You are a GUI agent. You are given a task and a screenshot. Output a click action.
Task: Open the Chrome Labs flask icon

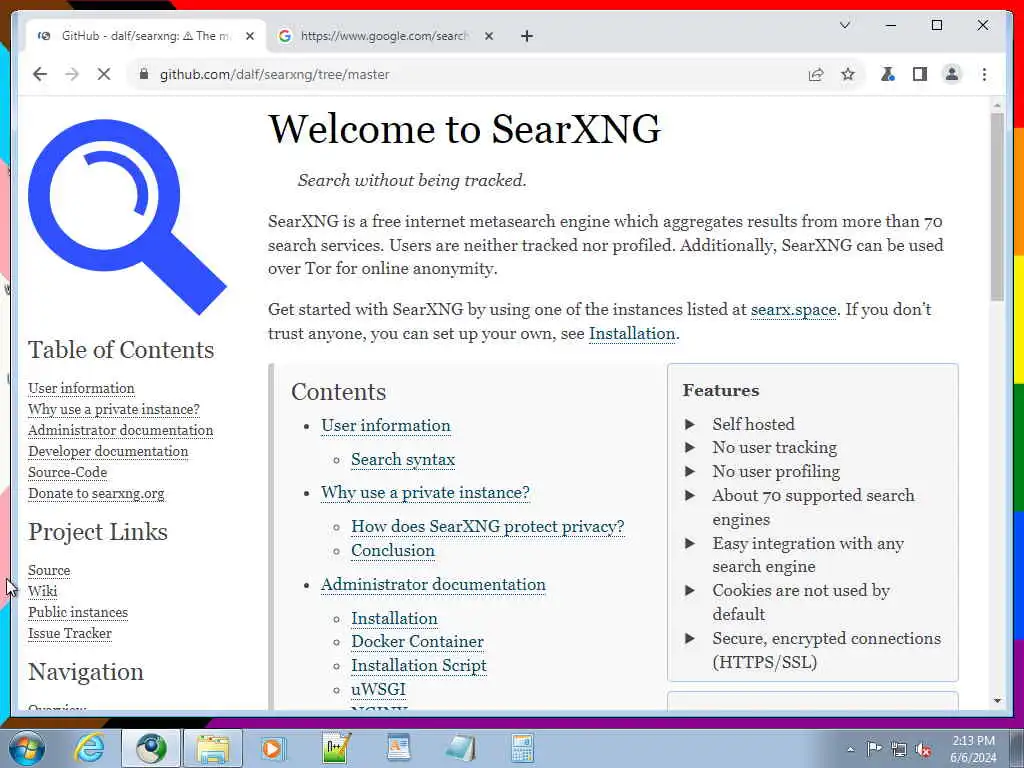pos(888,74)
